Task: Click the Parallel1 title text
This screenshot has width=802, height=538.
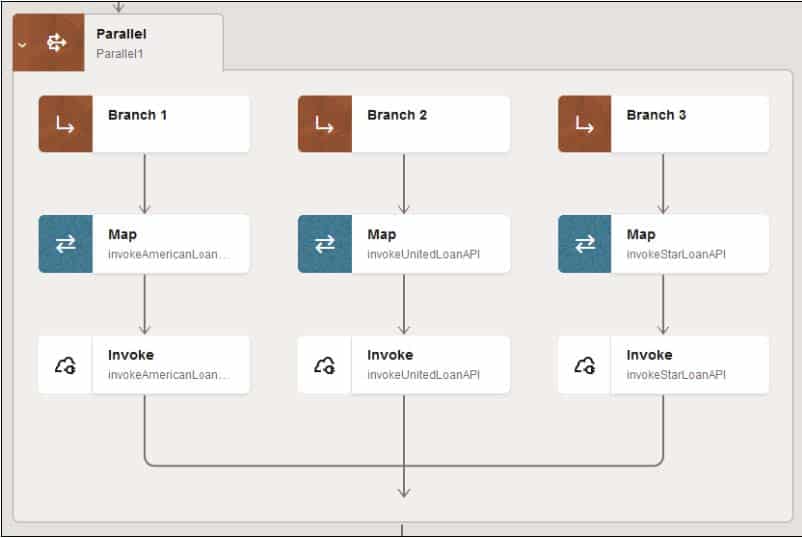Action: tap(120, 54)
